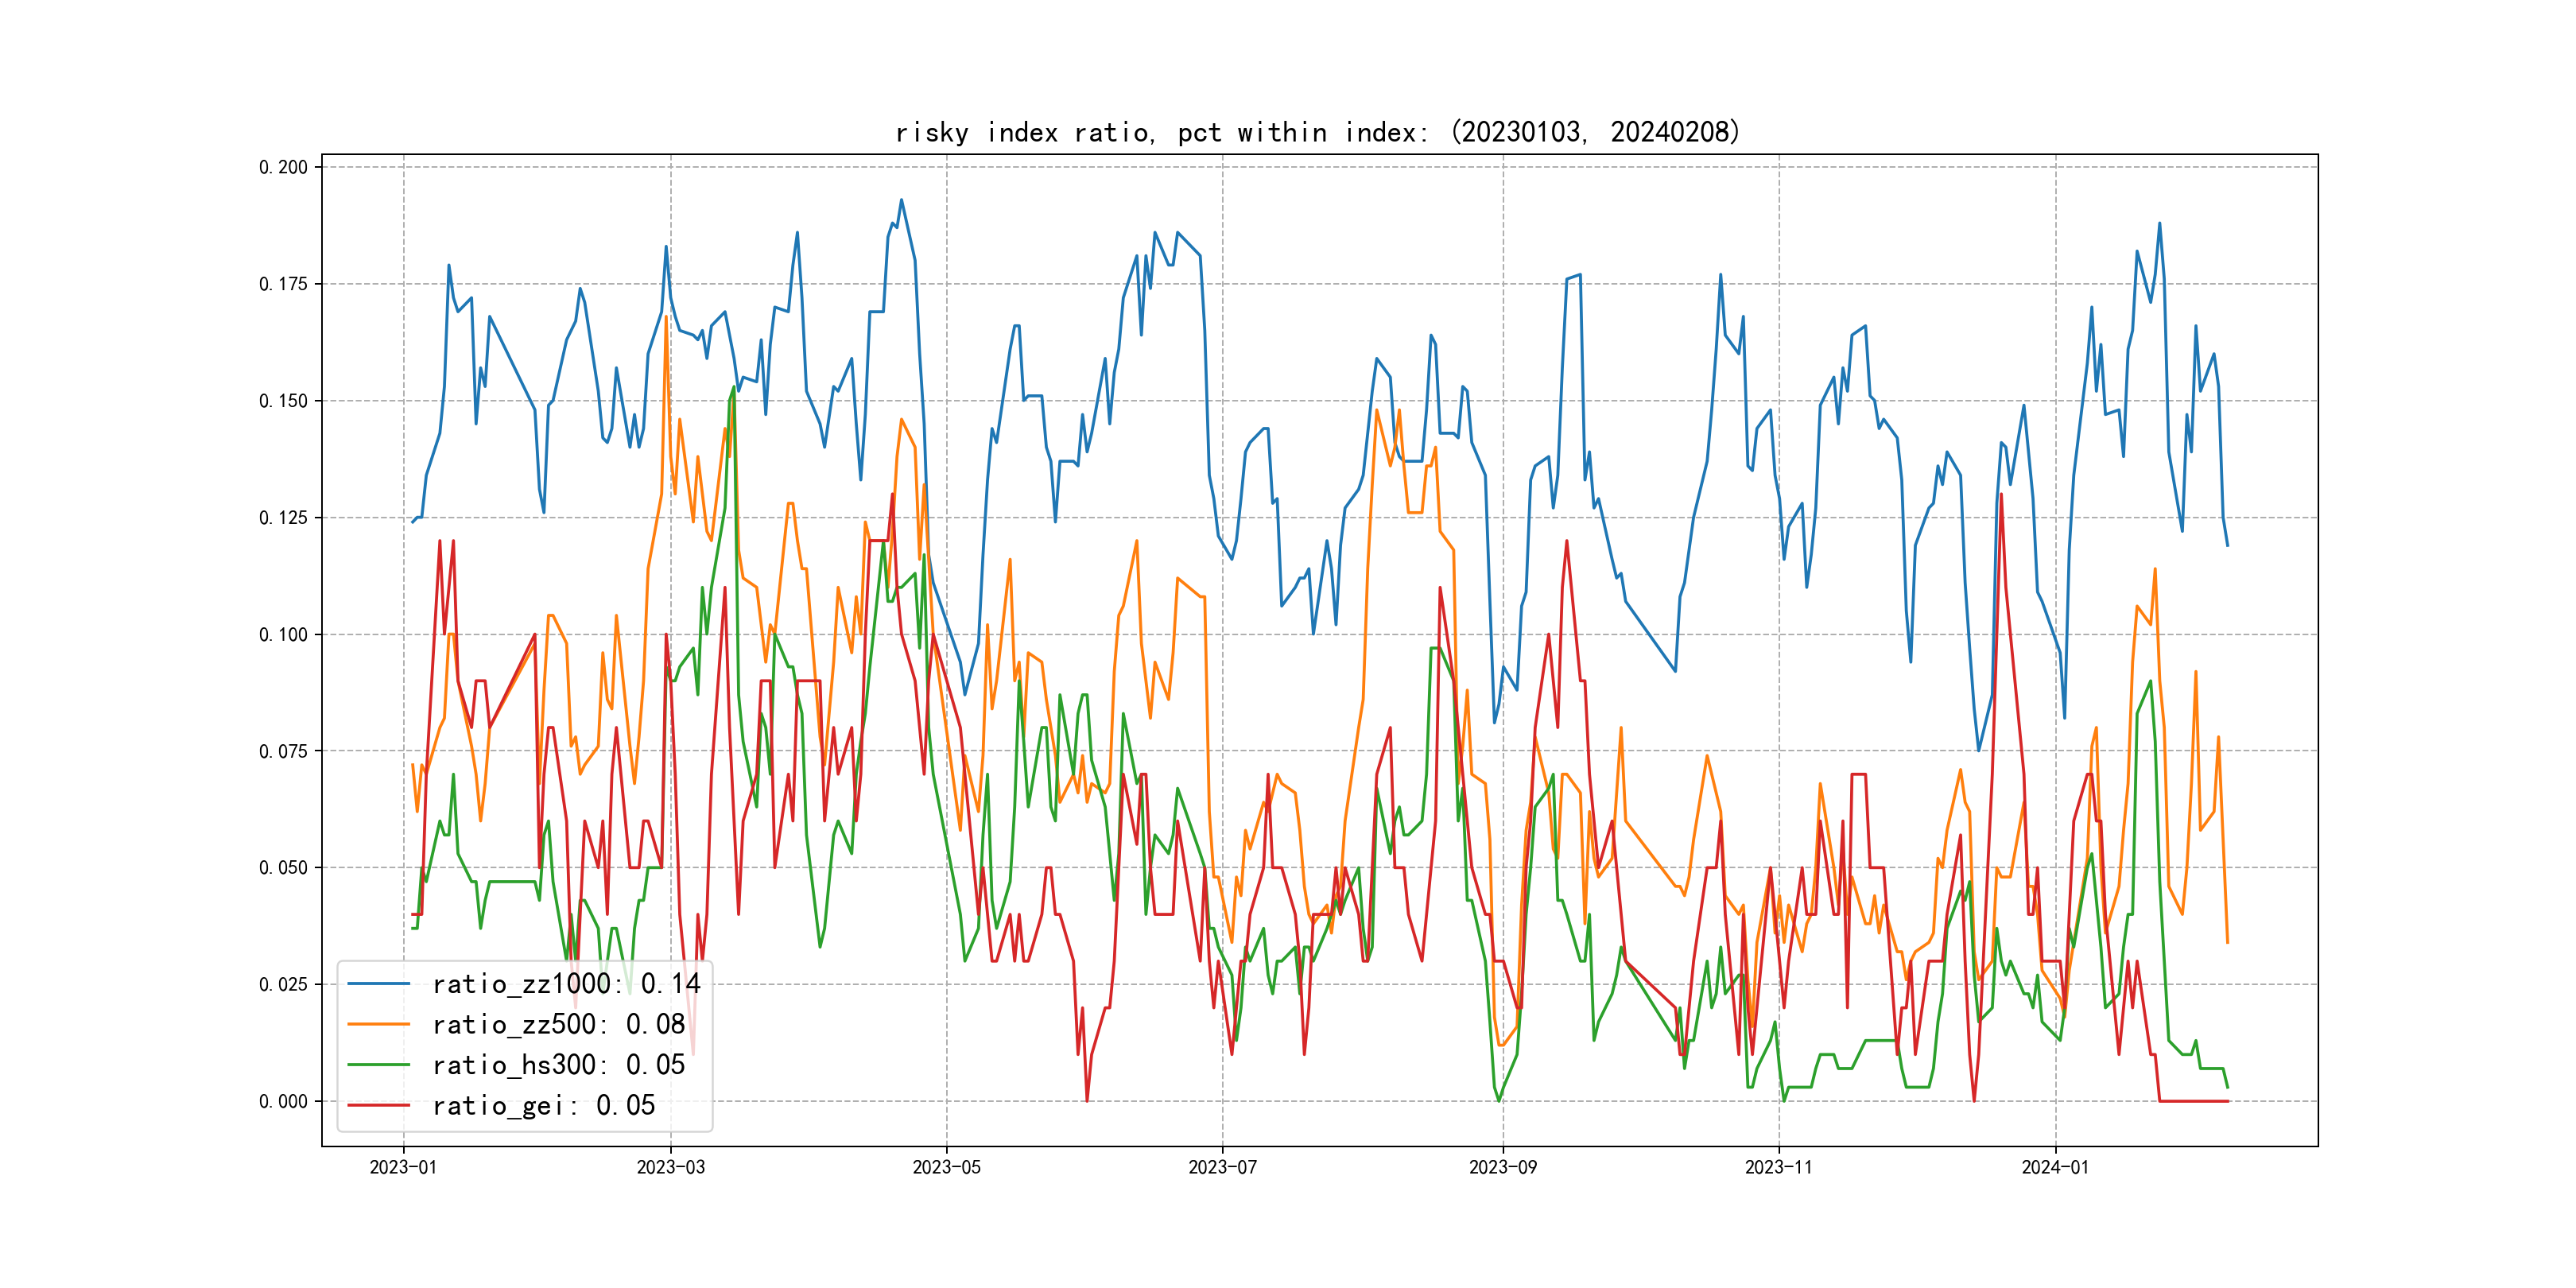Click the 2023-07 x-axis tick label
The width and height of the screenshot is (2576, 1288).
pos(1222,1167)
